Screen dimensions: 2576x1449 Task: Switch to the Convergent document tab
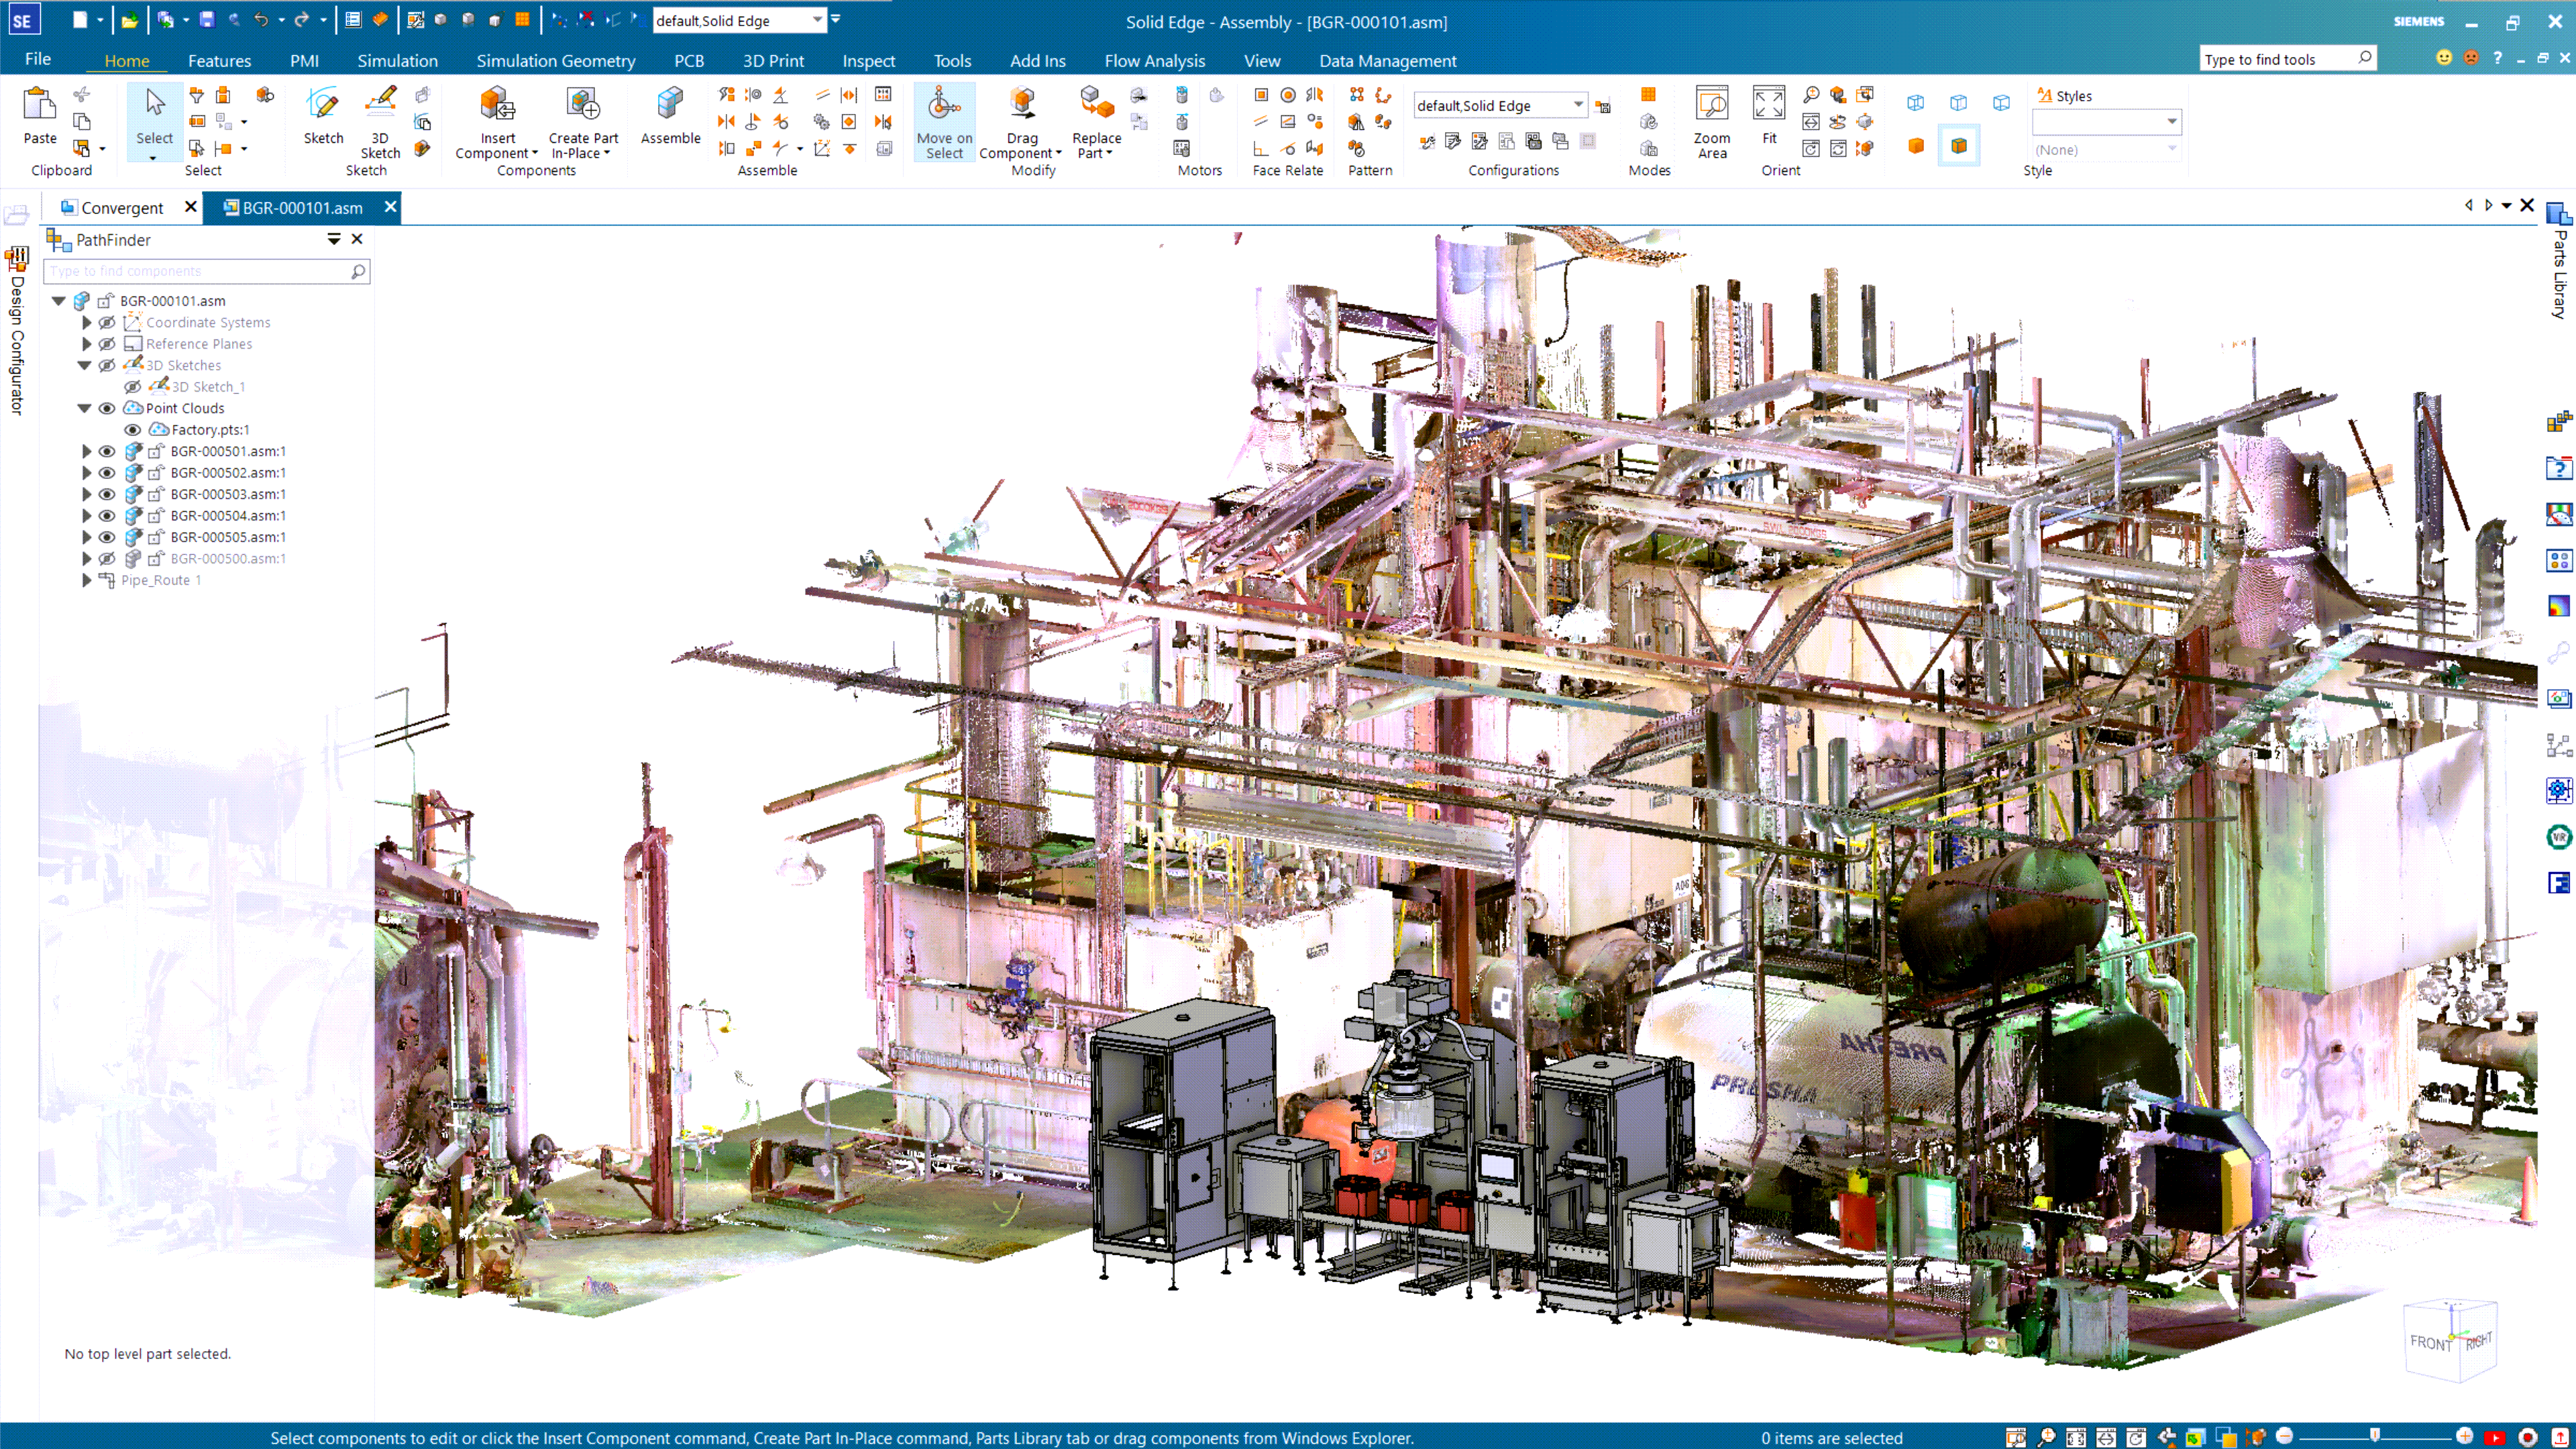[121, 207]
